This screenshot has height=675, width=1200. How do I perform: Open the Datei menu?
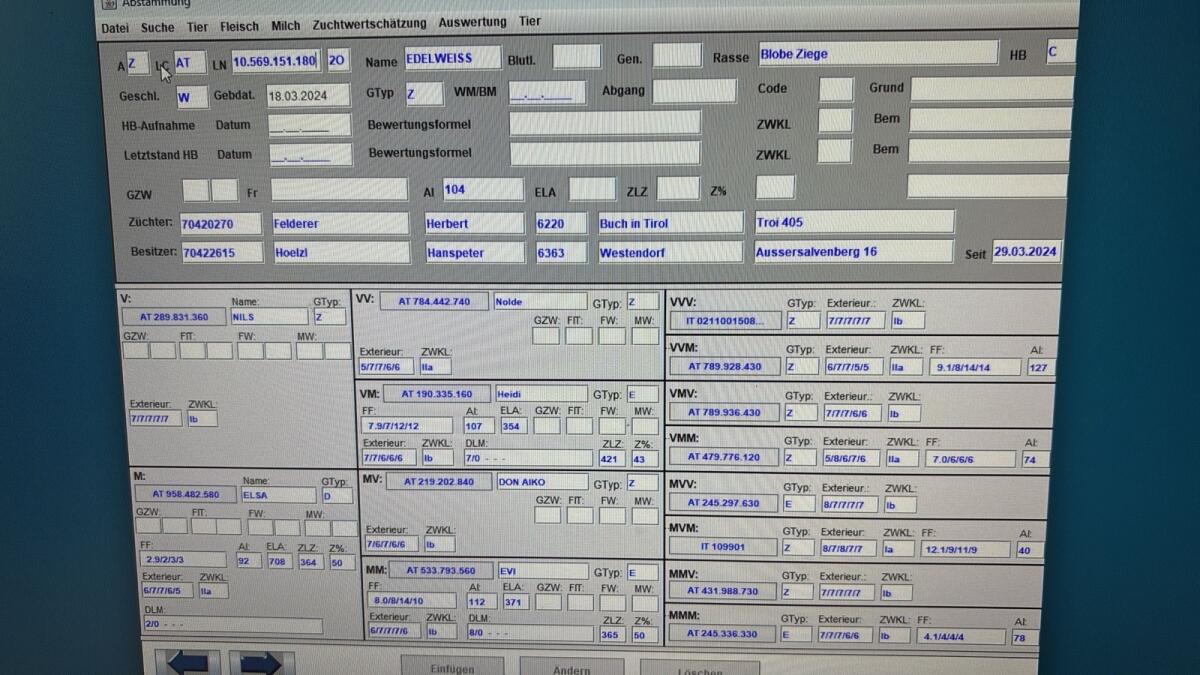click(115, 27)
